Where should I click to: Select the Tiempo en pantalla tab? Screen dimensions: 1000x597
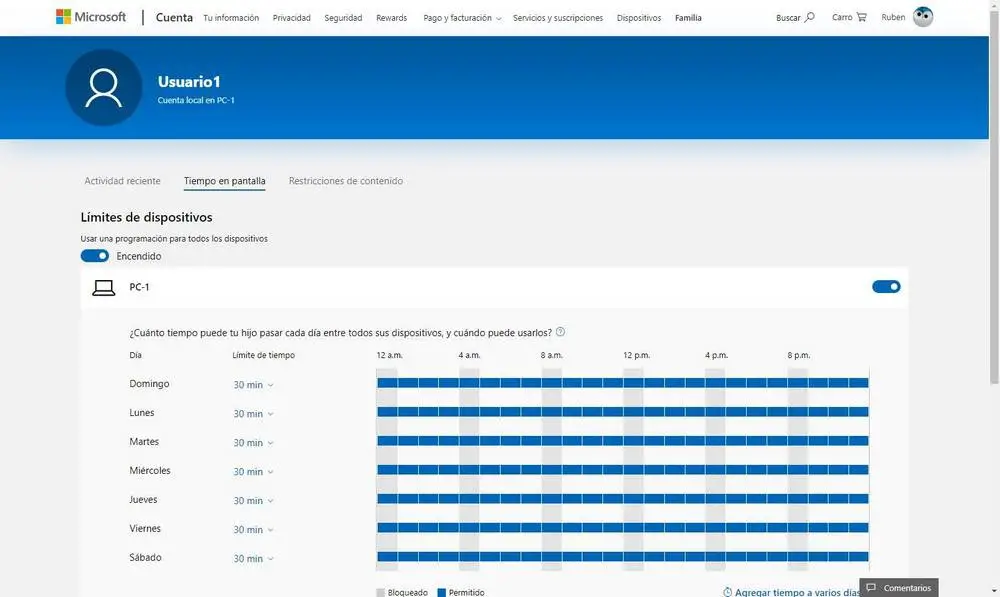click(224, 181)
